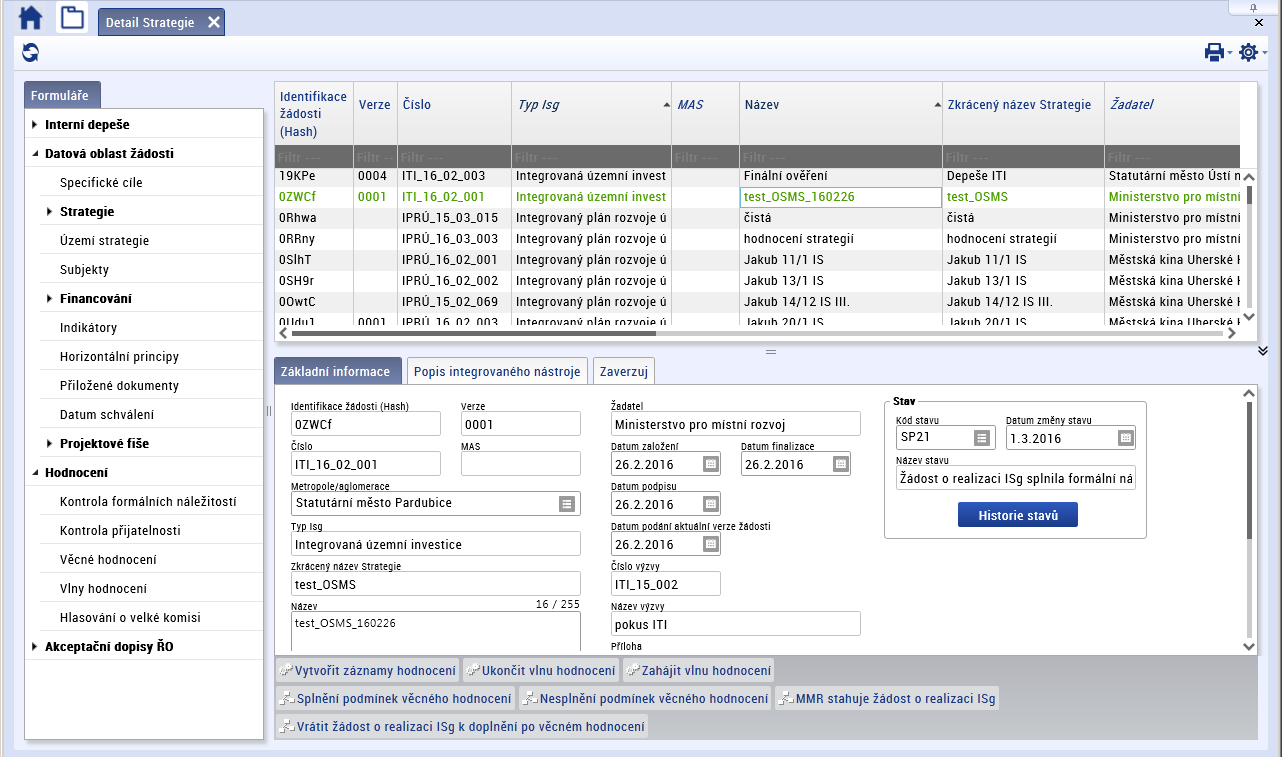Sort by Typ Isg column header

[591, 104]
